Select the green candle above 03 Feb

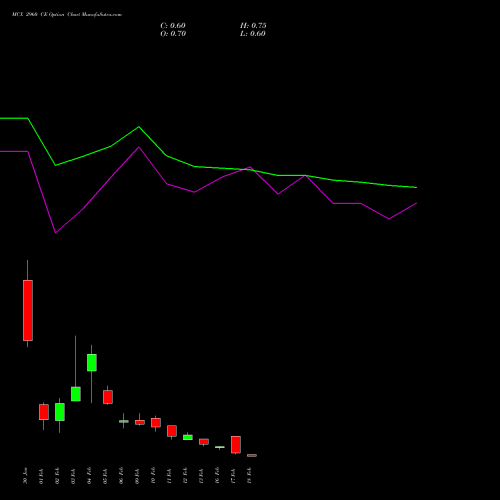(76, 394)
